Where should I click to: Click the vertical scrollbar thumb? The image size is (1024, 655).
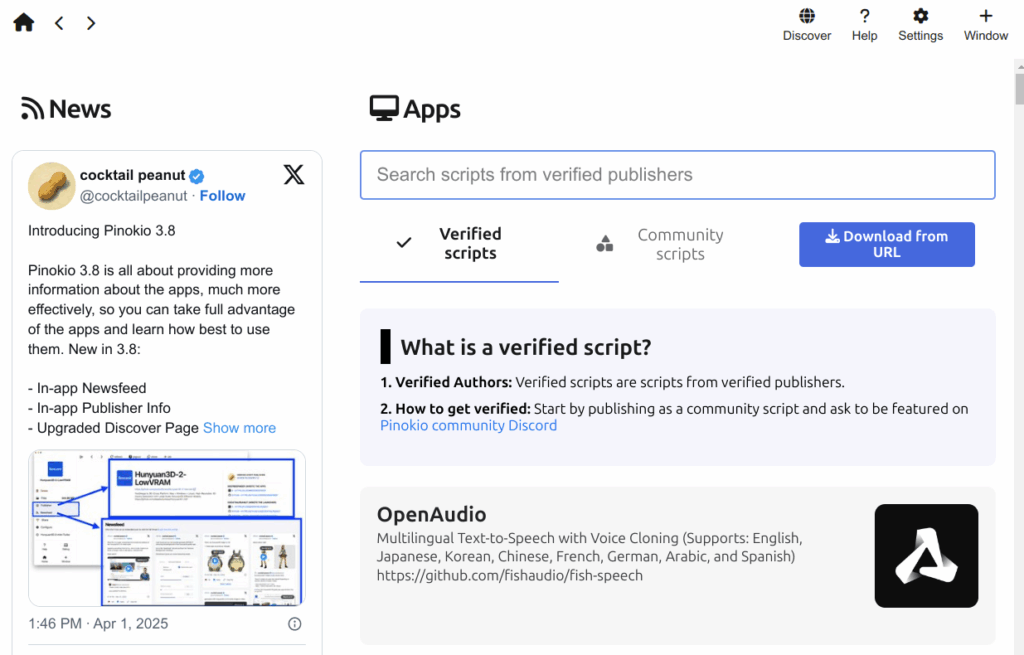point(1019,89)
